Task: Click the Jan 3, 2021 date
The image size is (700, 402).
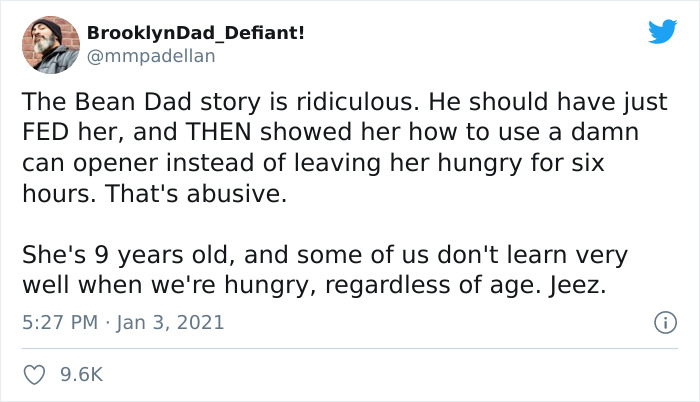Action: [x=170, y=322]
